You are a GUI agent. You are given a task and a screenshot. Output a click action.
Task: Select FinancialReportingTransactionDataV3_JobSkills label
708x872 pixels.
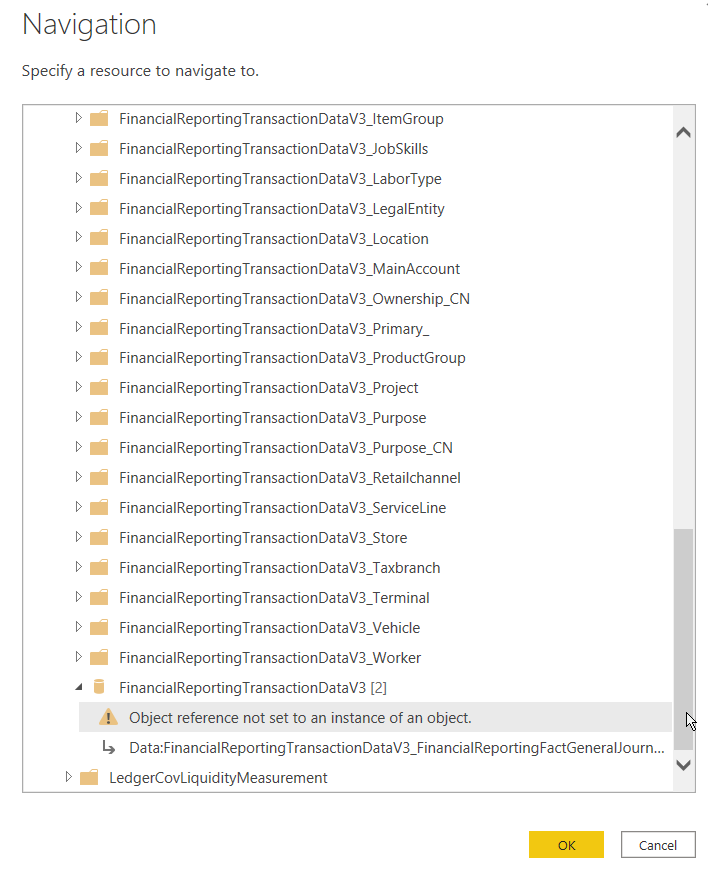pyautogui.click(x=274, y=149)
